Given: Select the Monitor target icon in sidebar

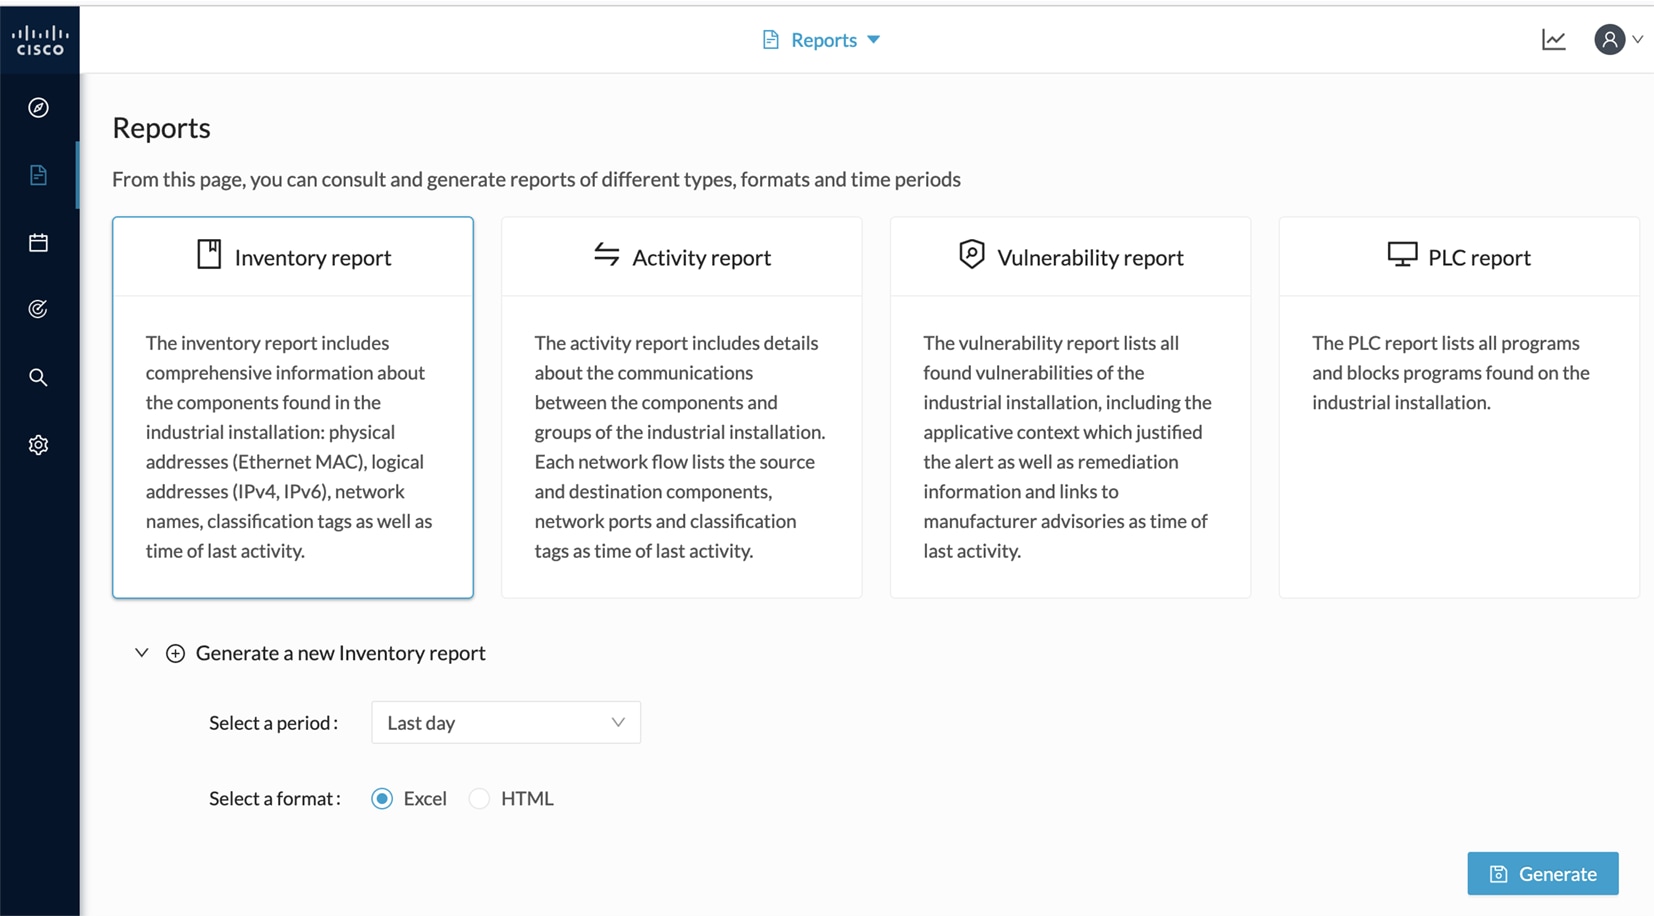Looking at the screenshot, I should click(x=38, y=308).
